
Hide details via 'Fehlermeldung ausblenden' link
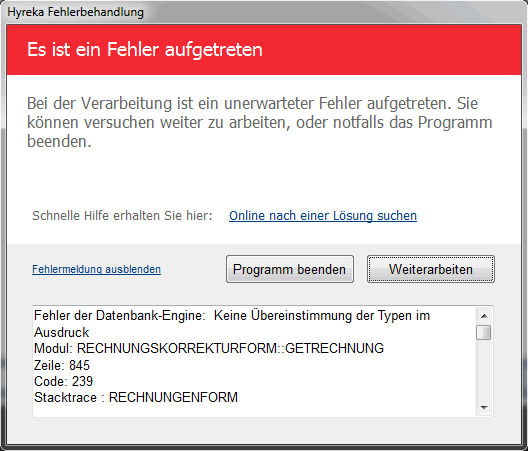pyautogui.click(x=96, y=269)
